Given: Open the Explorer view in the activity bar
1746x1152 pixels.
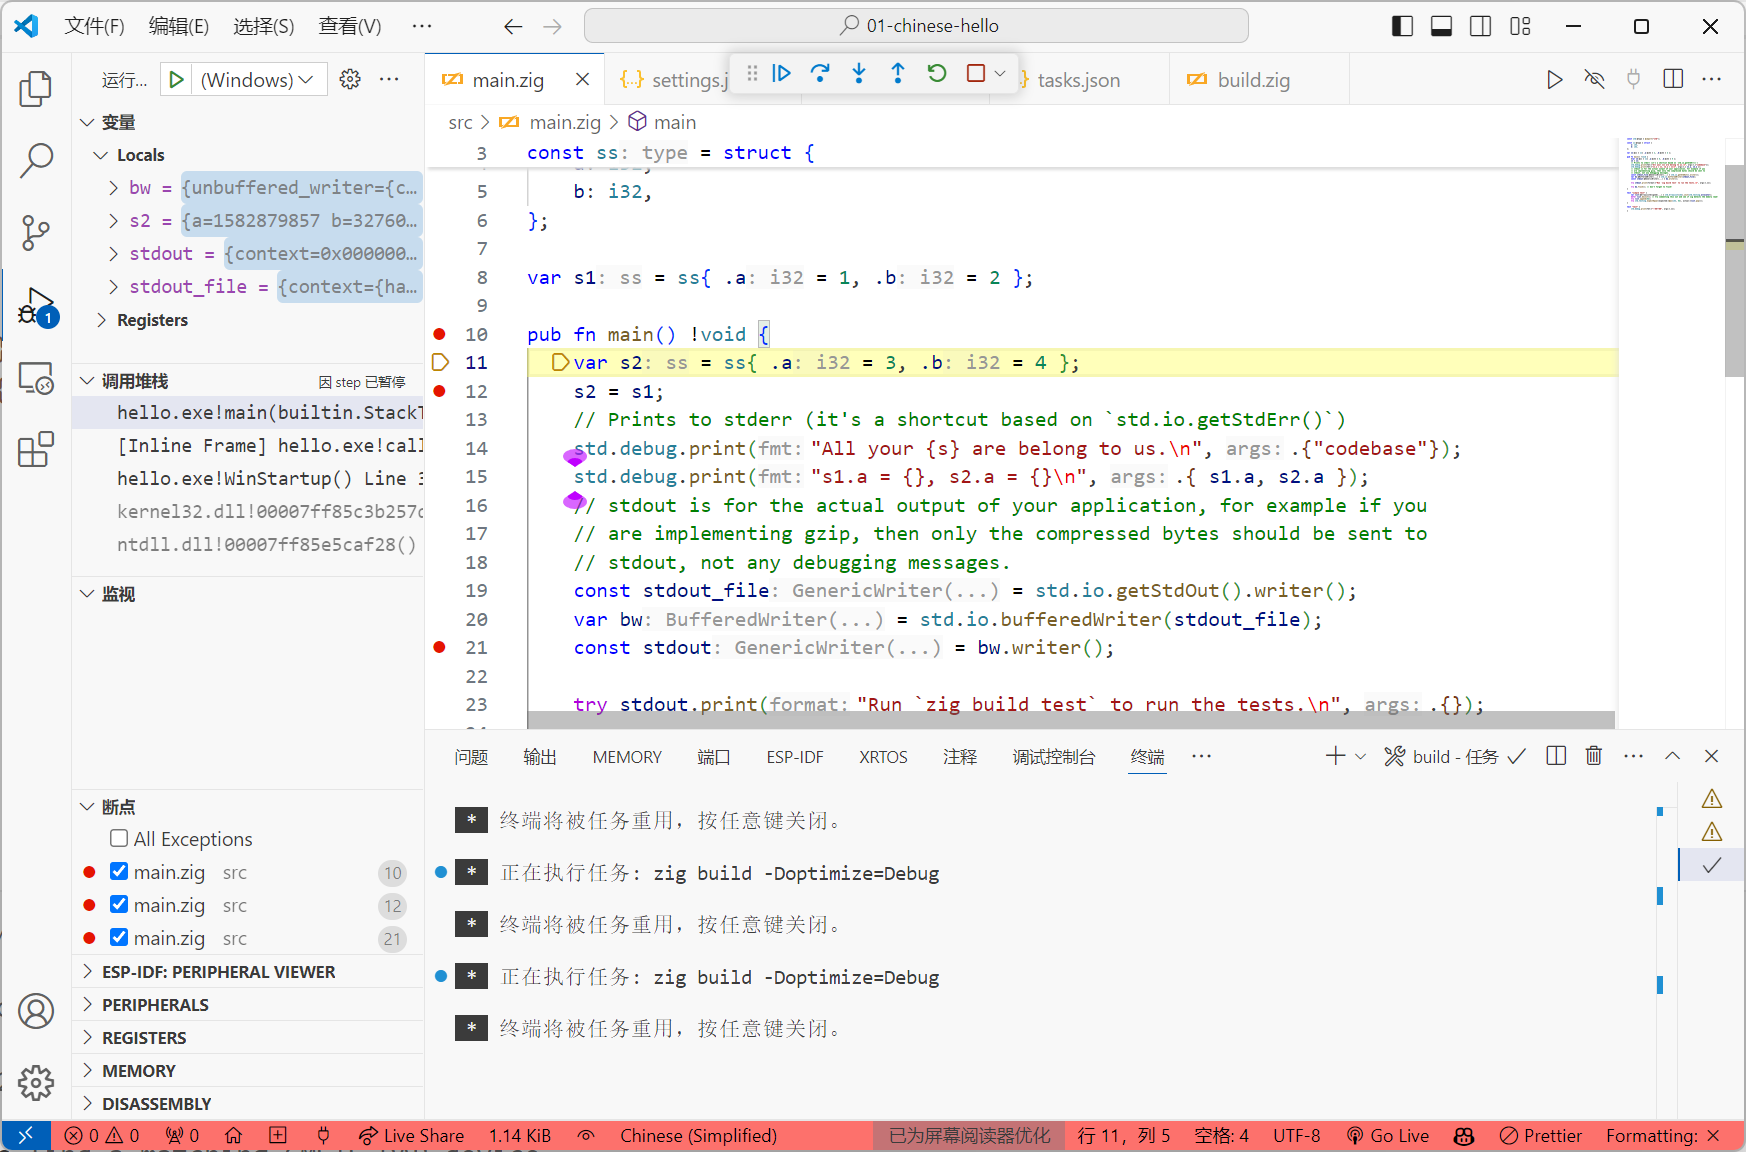Looking at the screenshot, I should [36, 88].
